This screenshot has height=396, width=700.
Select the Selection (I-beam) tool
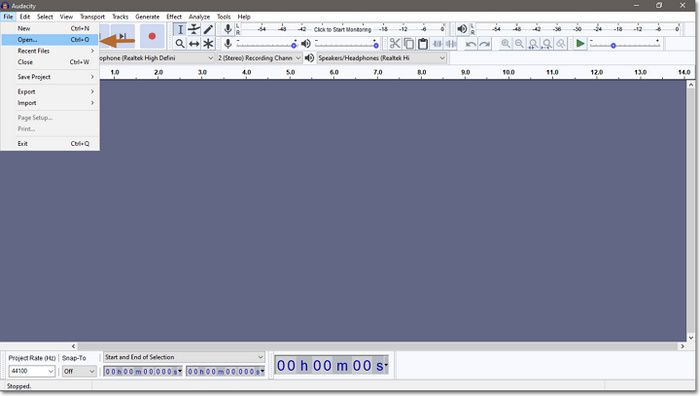tap(180, 29)
